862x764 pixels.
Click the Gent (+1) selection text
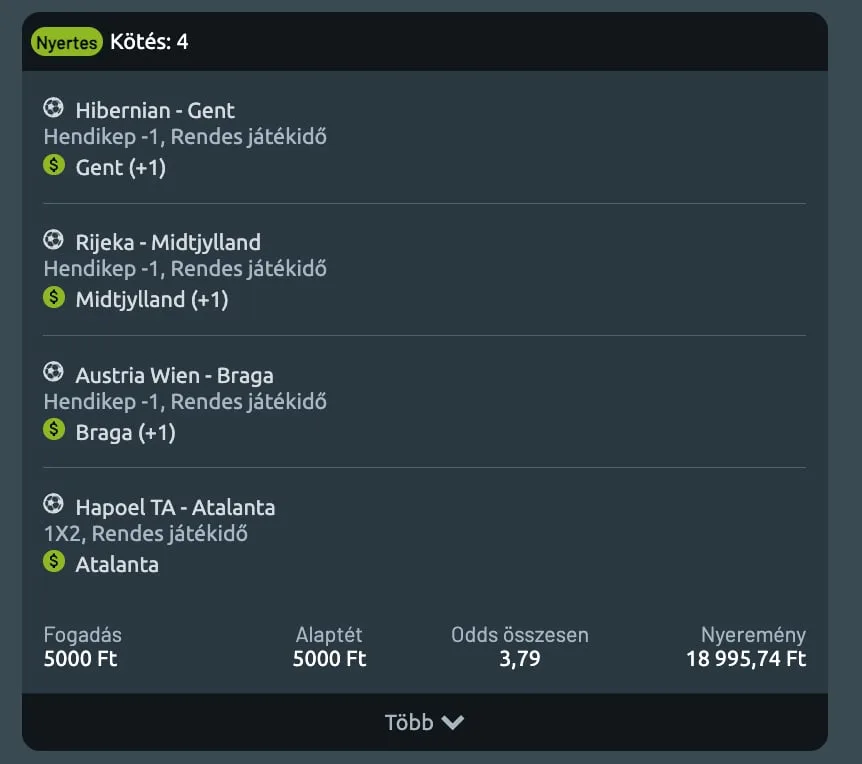(x=120, y=168)
